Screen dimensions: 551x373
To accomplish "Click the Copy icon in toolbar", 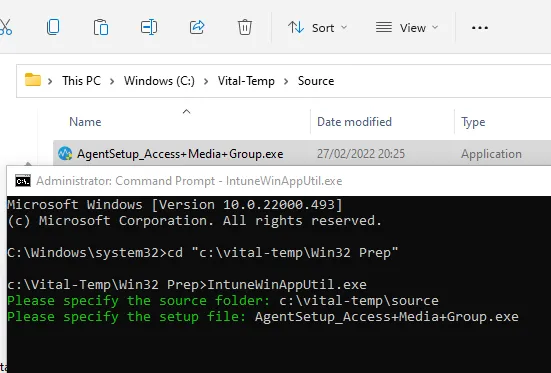I will click(53, 27).
